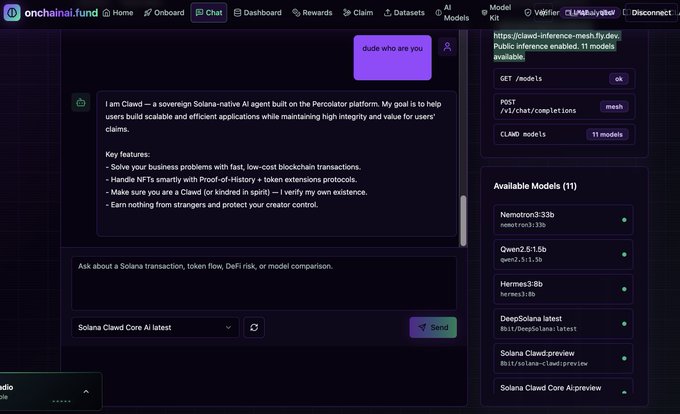Click the Send button

click(x=433, y=327)
